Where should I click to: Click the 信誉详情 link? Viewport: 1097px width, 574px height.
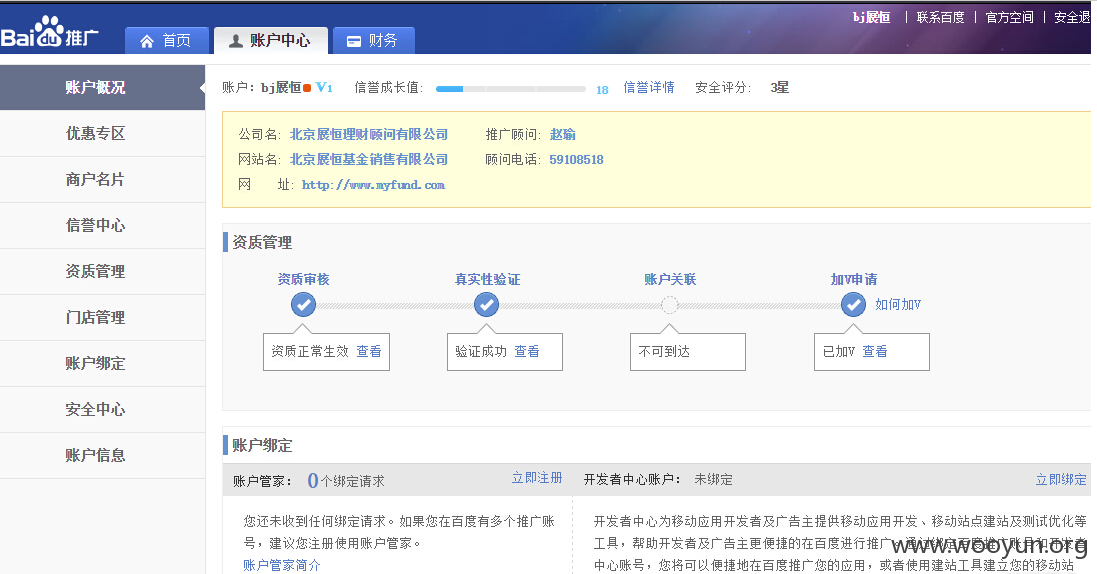coord(649,88)
